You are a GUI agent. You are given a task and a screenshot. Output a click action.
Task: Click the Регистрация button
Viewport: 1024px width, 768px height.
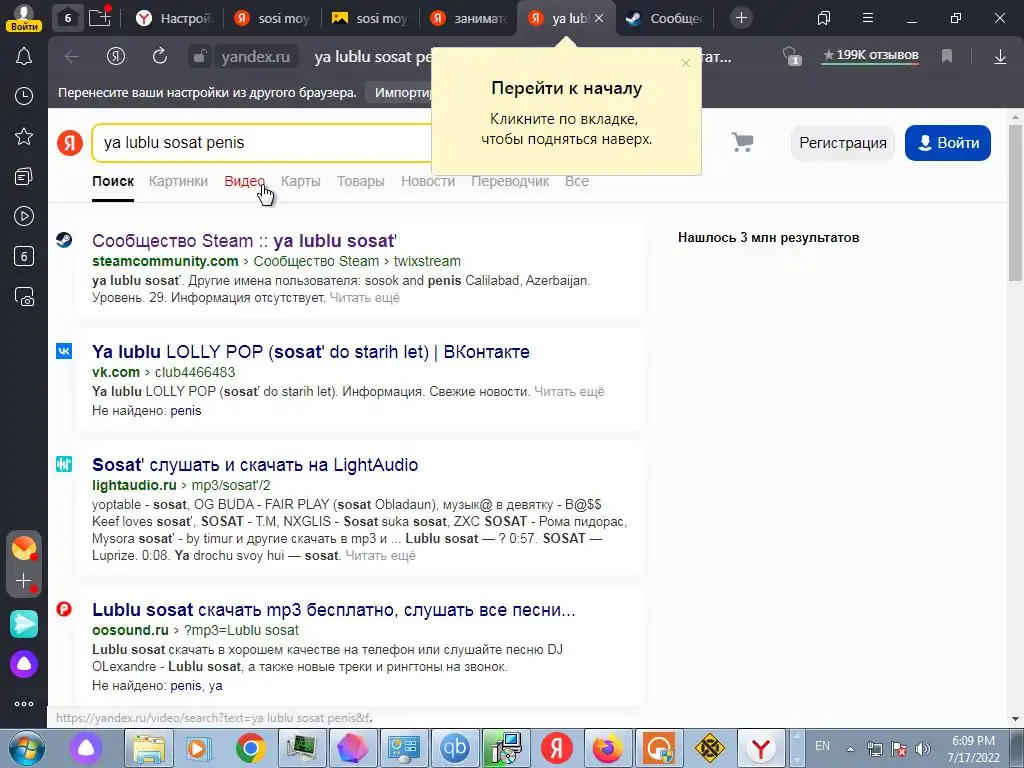click(x=842, y=142)
